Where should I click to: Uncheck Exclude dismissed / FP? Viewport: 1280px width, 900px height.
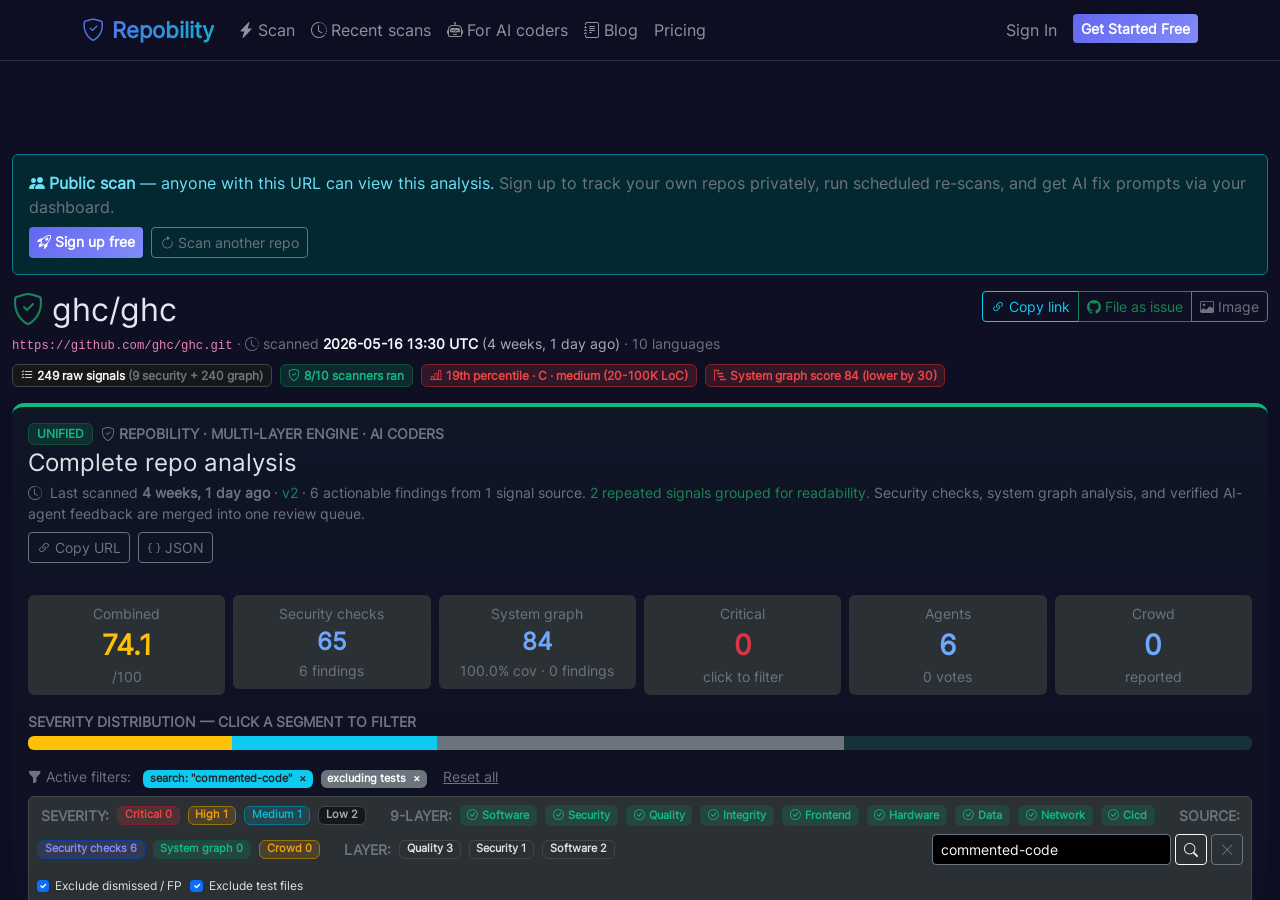point(43,886)
